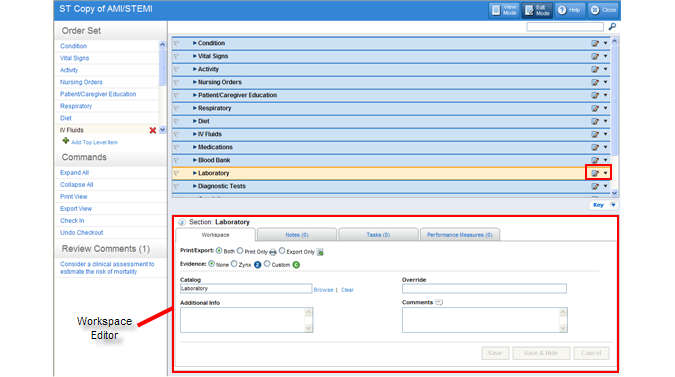Click the Cancel button
The width and height of the screenshot is (675, 377).
pyautogui.click(x=591, y=353)
